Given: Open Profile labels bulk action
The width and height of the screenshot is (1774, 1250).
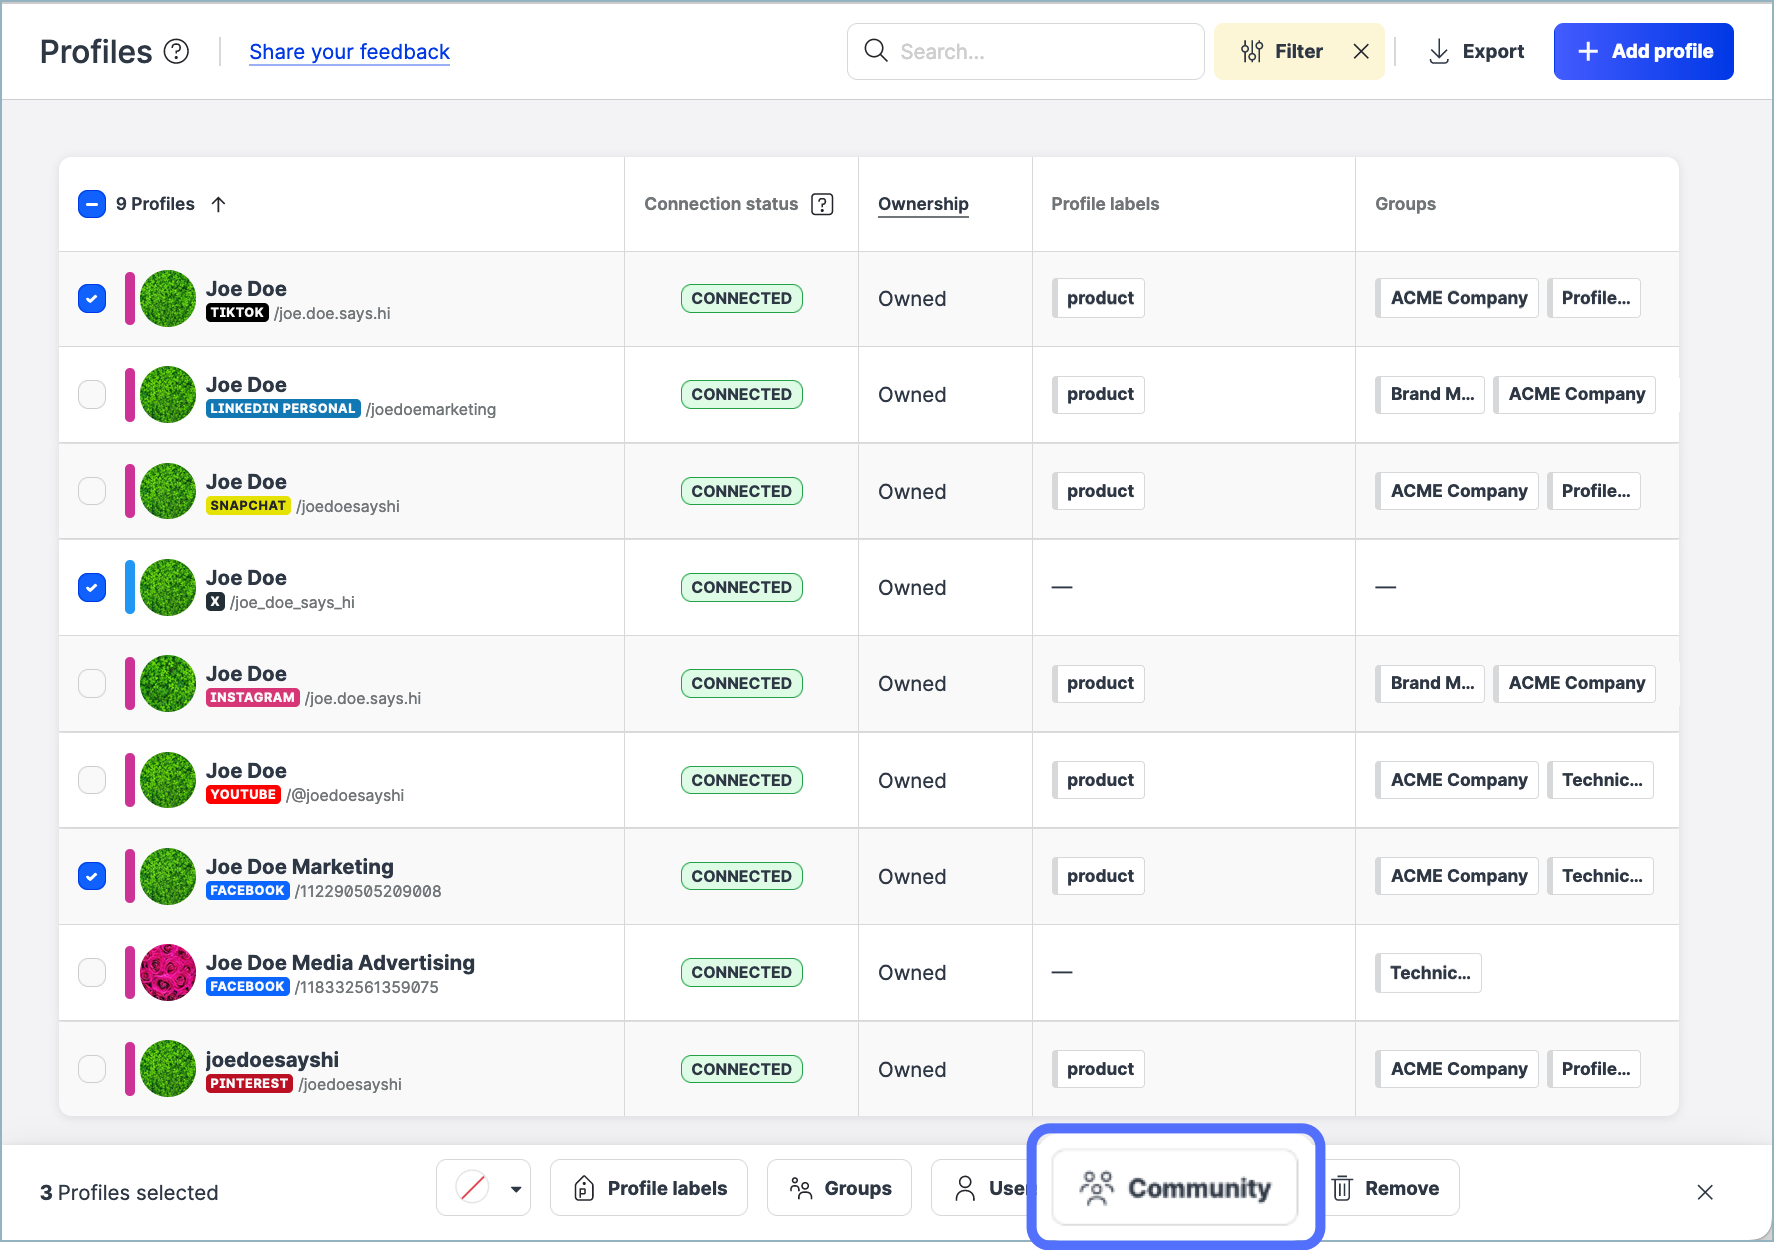Looking at the screenshot, I should pos(649,1188).
